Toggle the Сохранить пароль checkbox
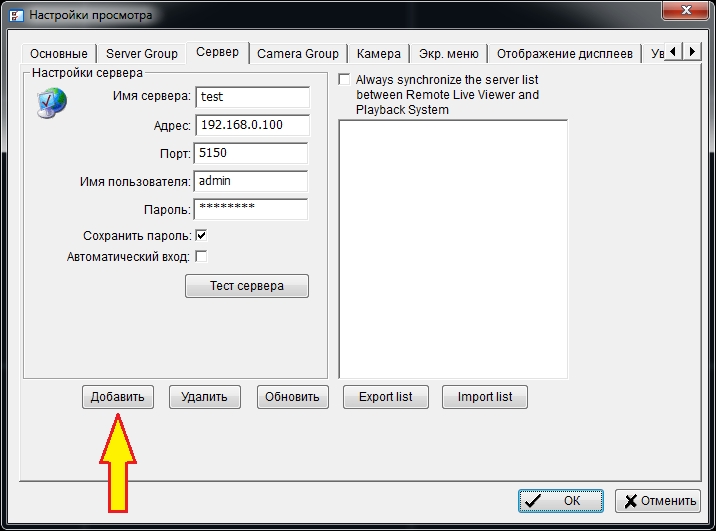716x531 pixels. 201,235
